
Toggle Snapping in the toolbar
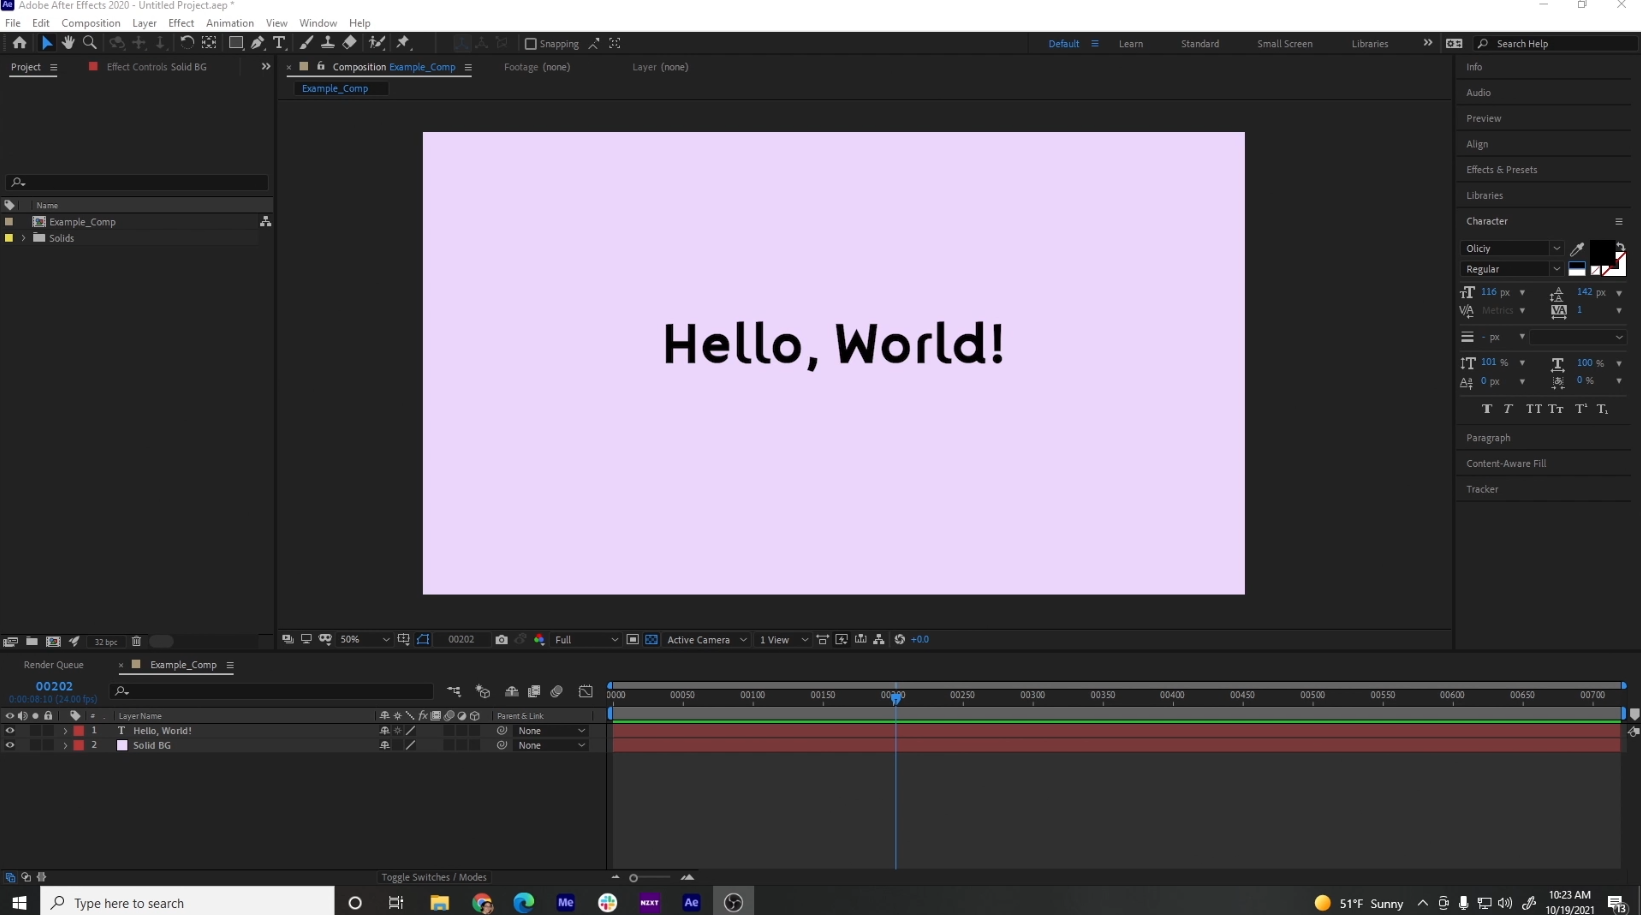(531, 44)
